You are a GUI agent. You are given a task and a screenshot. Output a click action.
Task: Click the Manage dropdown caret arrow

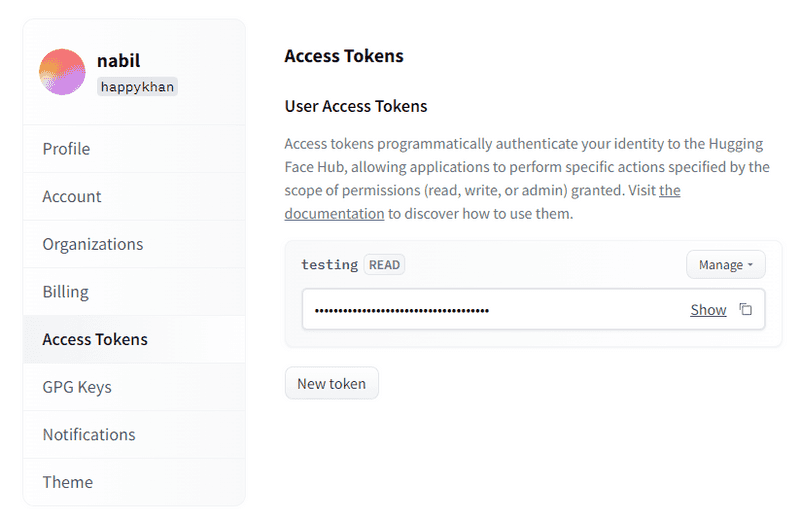751,265
